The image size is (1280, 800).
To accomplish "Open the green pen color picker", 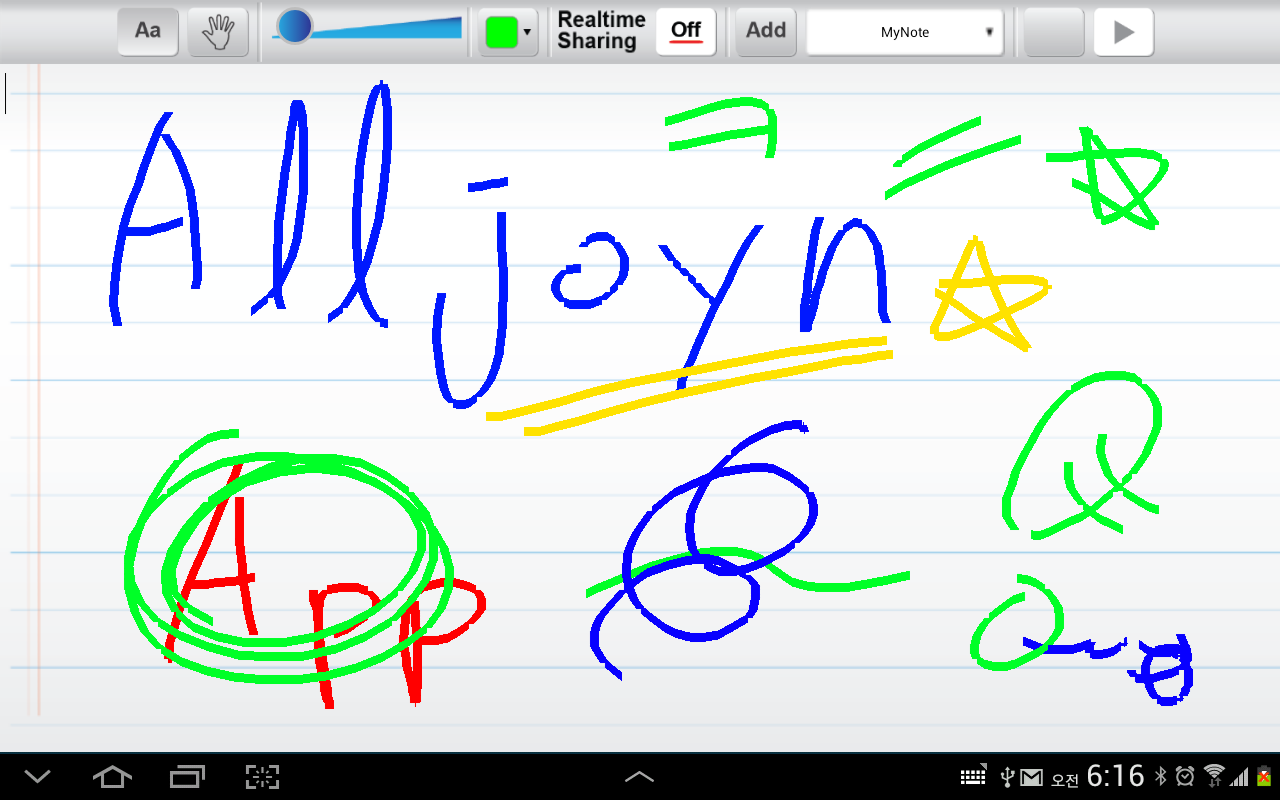I will point(501,32).
